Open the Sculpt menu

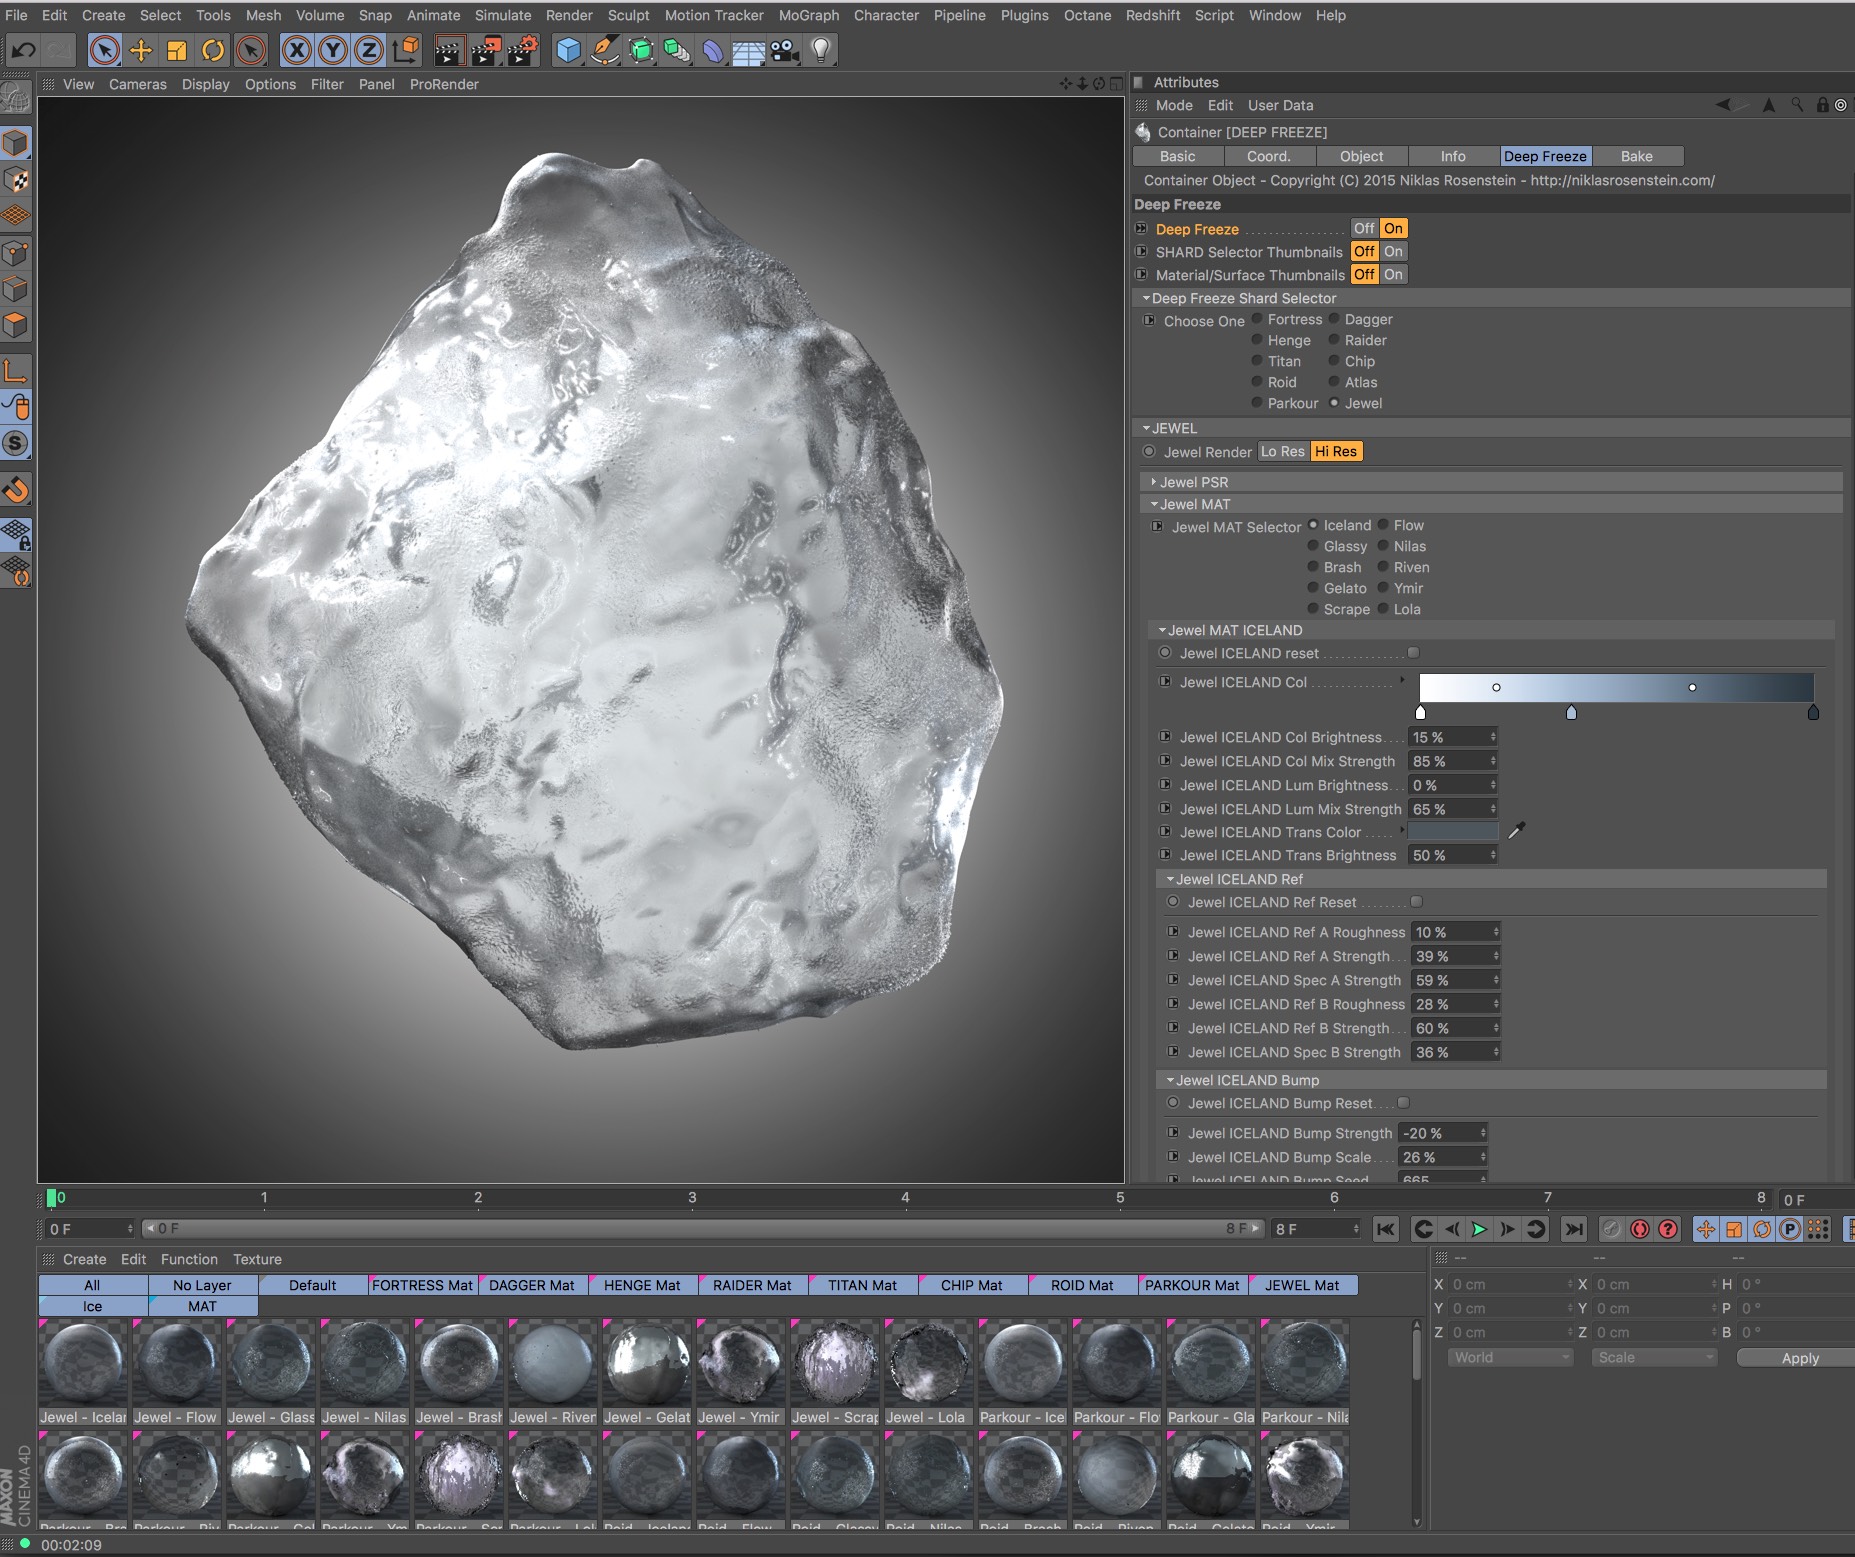628,15
